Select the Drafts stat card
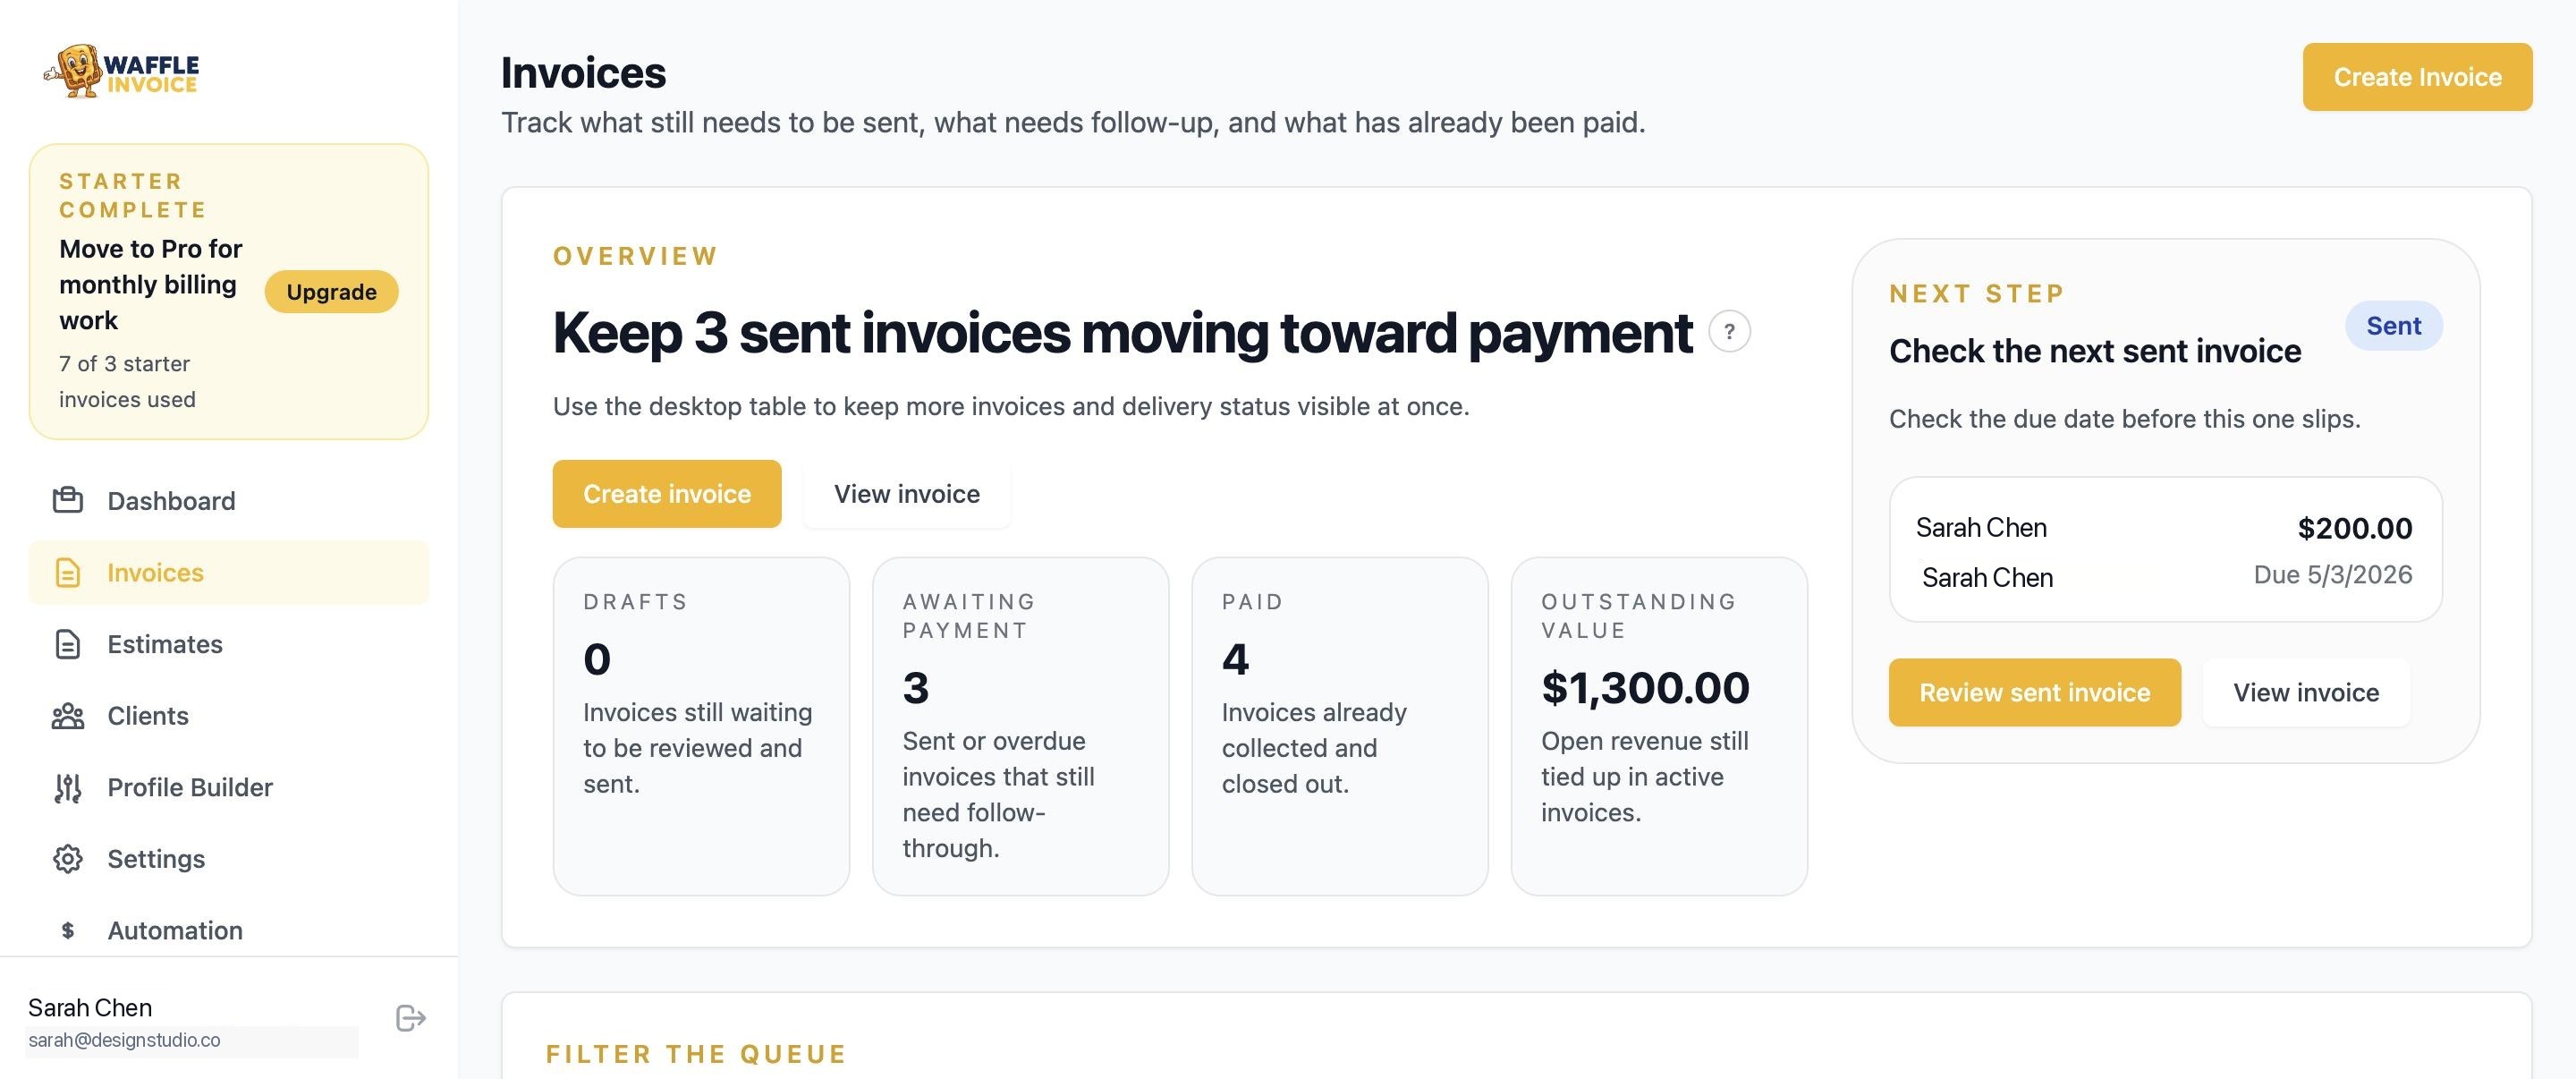Screen dimensions: 2576x1079 (x=701, y=725)
